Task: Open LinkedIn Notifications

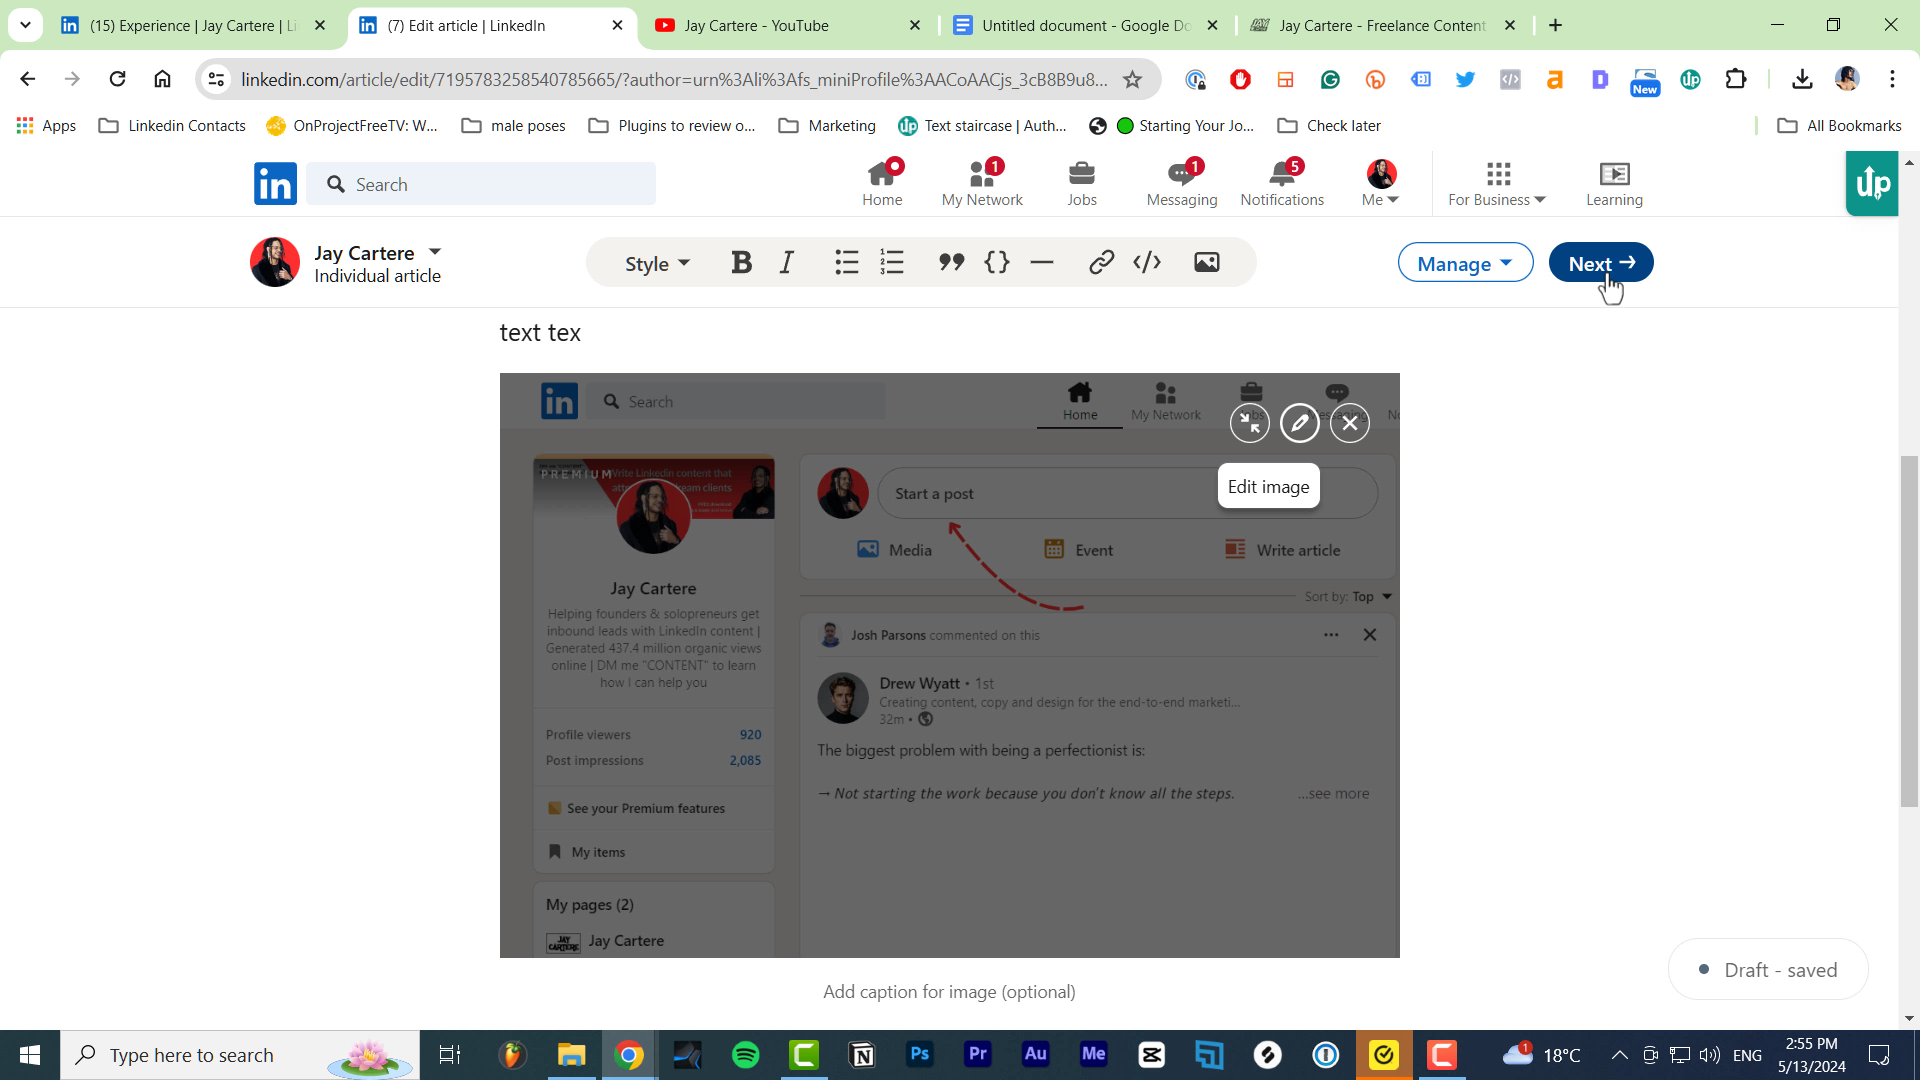Action: click(x=1282, y=183)
